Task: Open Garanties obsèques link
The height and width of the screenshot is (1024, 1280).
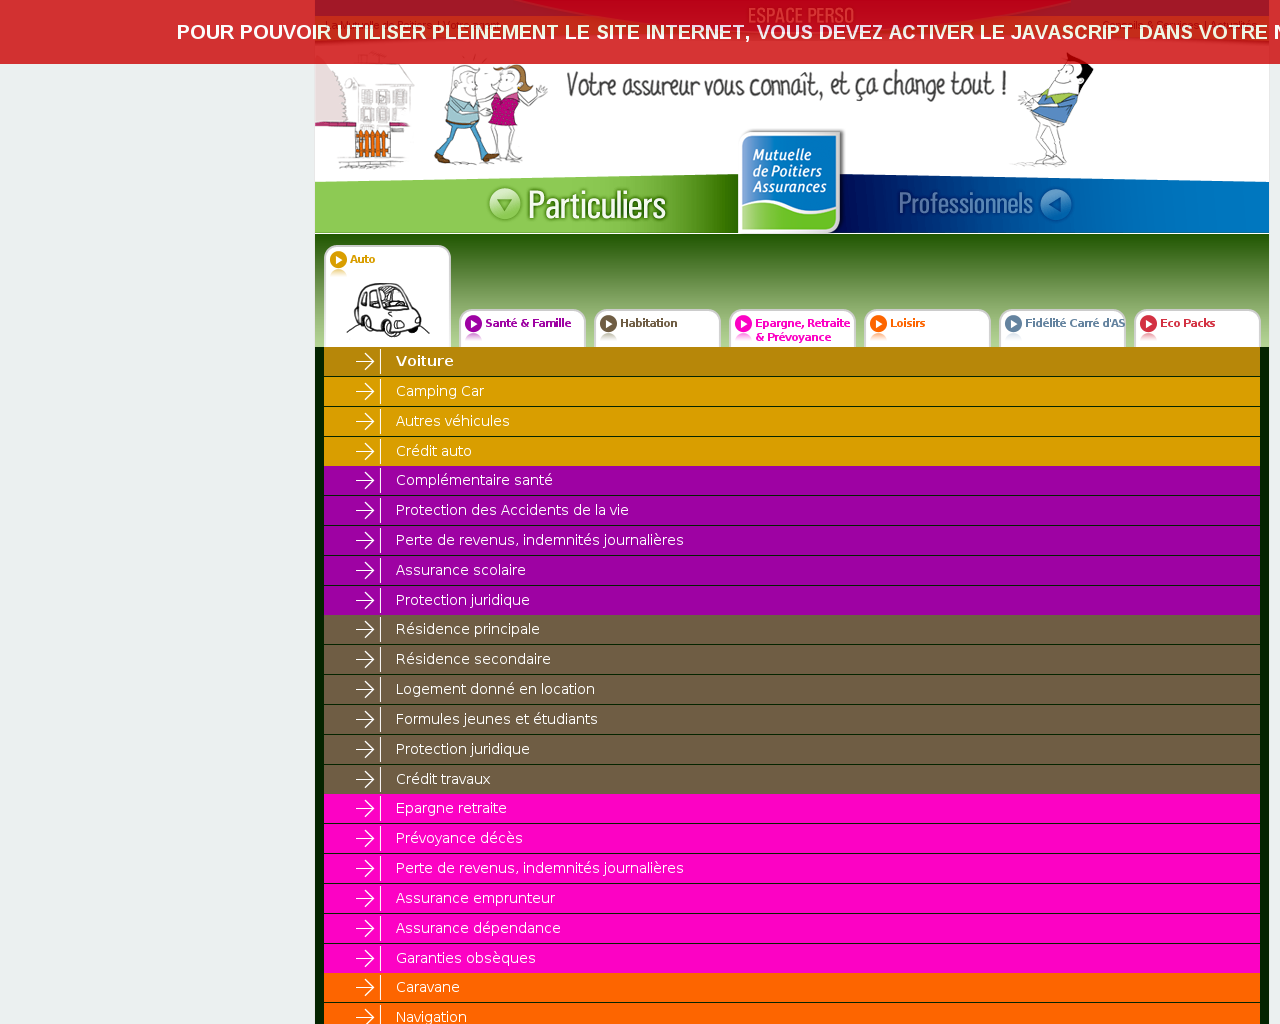Action: [792, 959]
